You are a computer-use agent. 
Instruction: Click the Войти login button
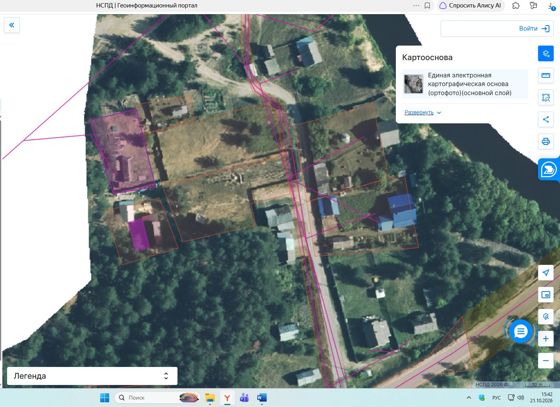(534, 28)
